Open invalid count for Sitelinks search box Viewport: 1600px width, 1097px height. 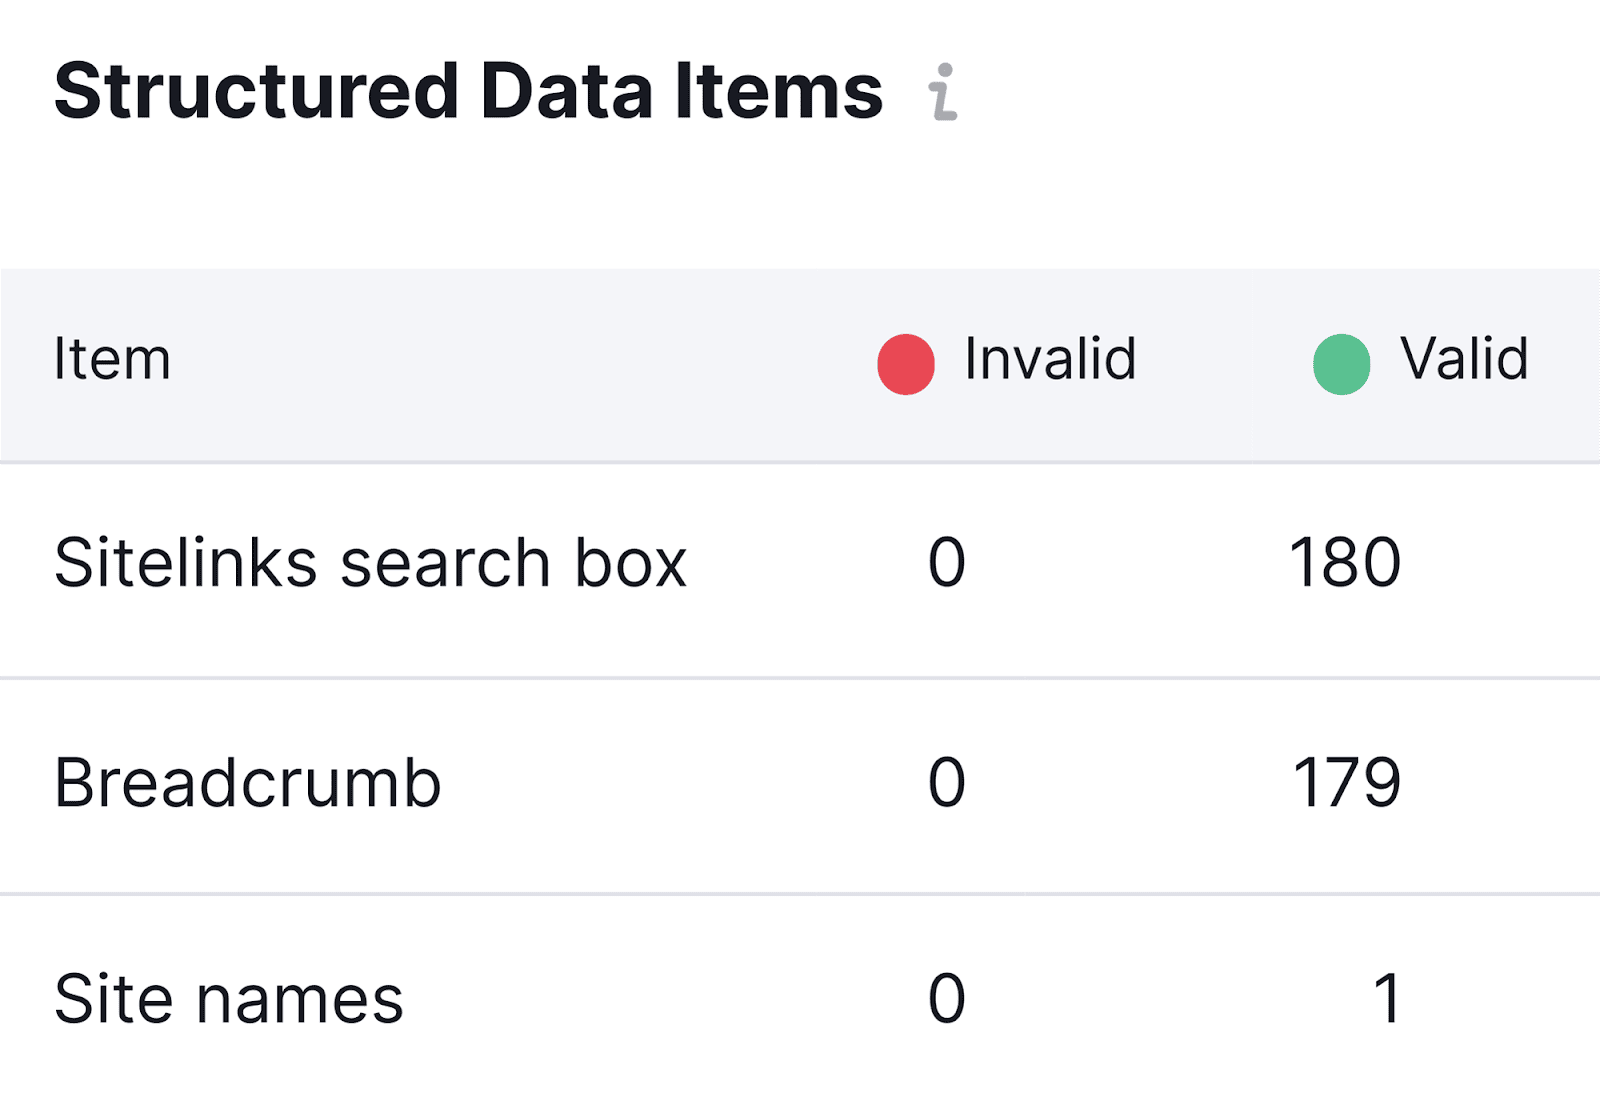click(946, 563)
